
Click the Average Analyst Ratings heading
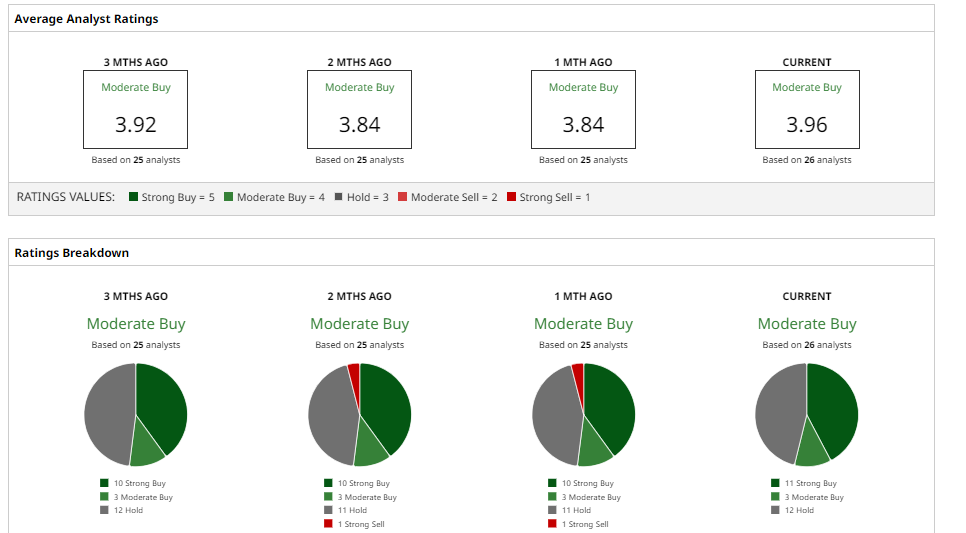pos(86,19)
